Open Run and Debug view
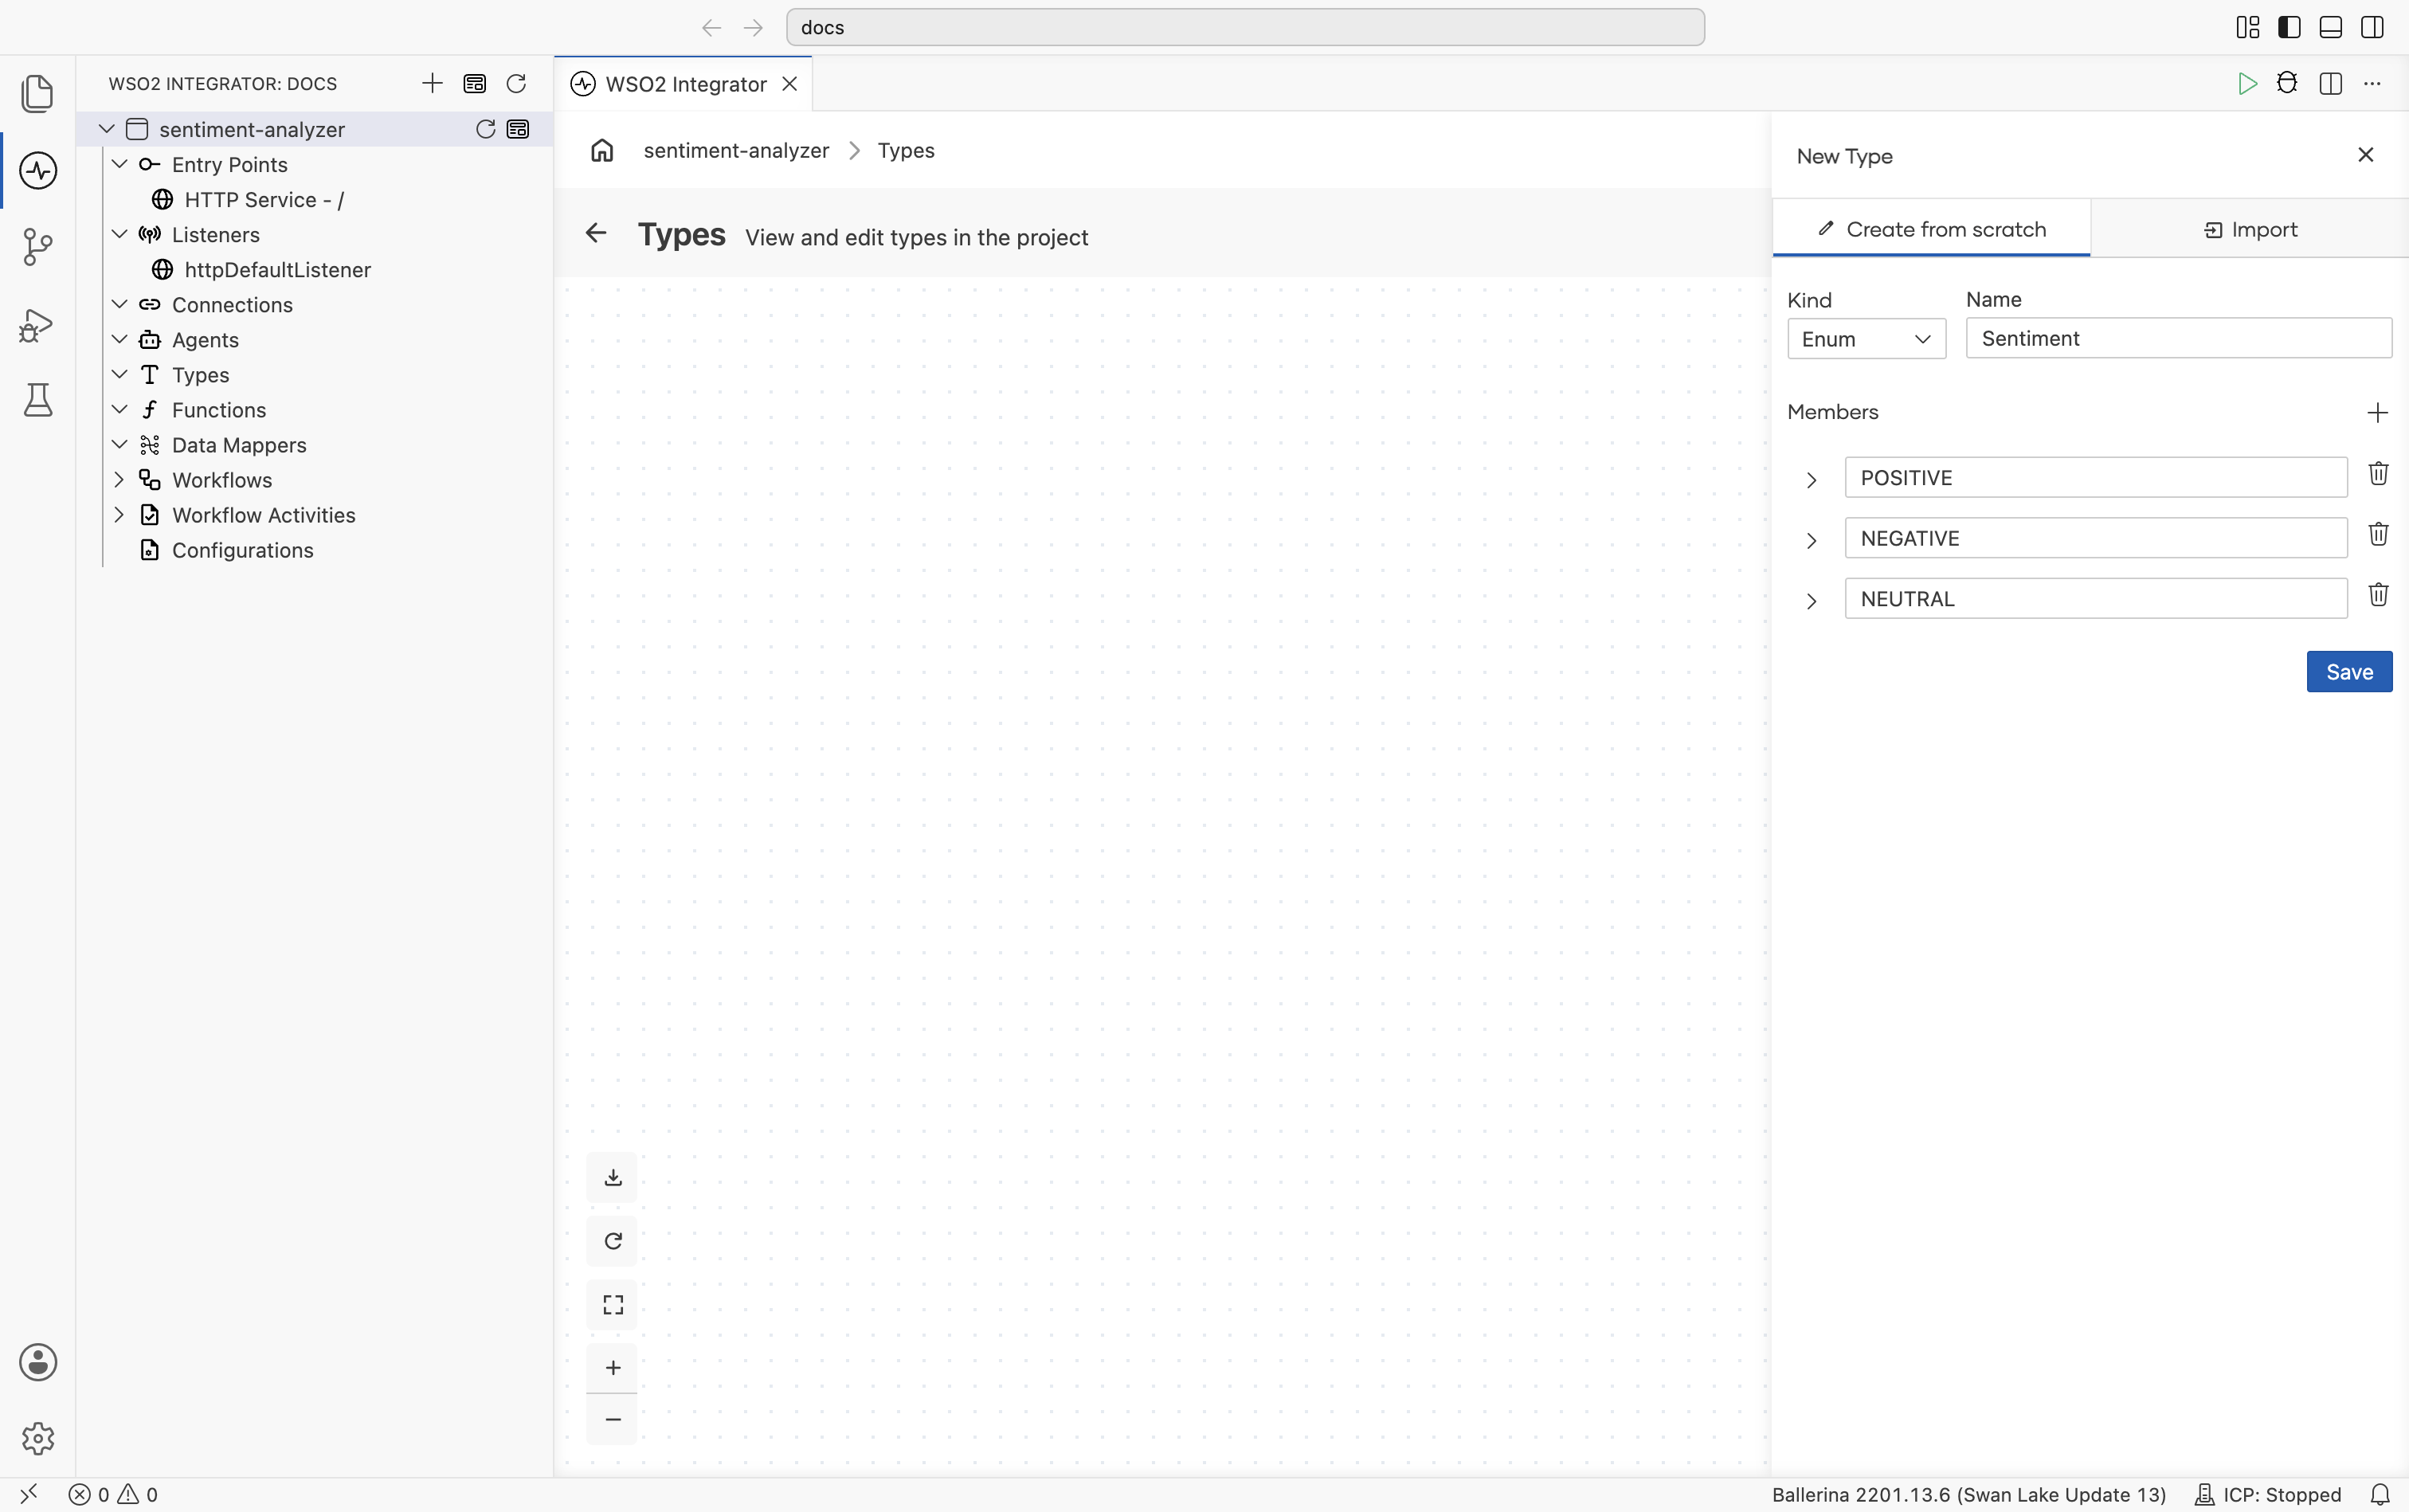Viewport: 2409px width, 1512px height. pos(38,324)
